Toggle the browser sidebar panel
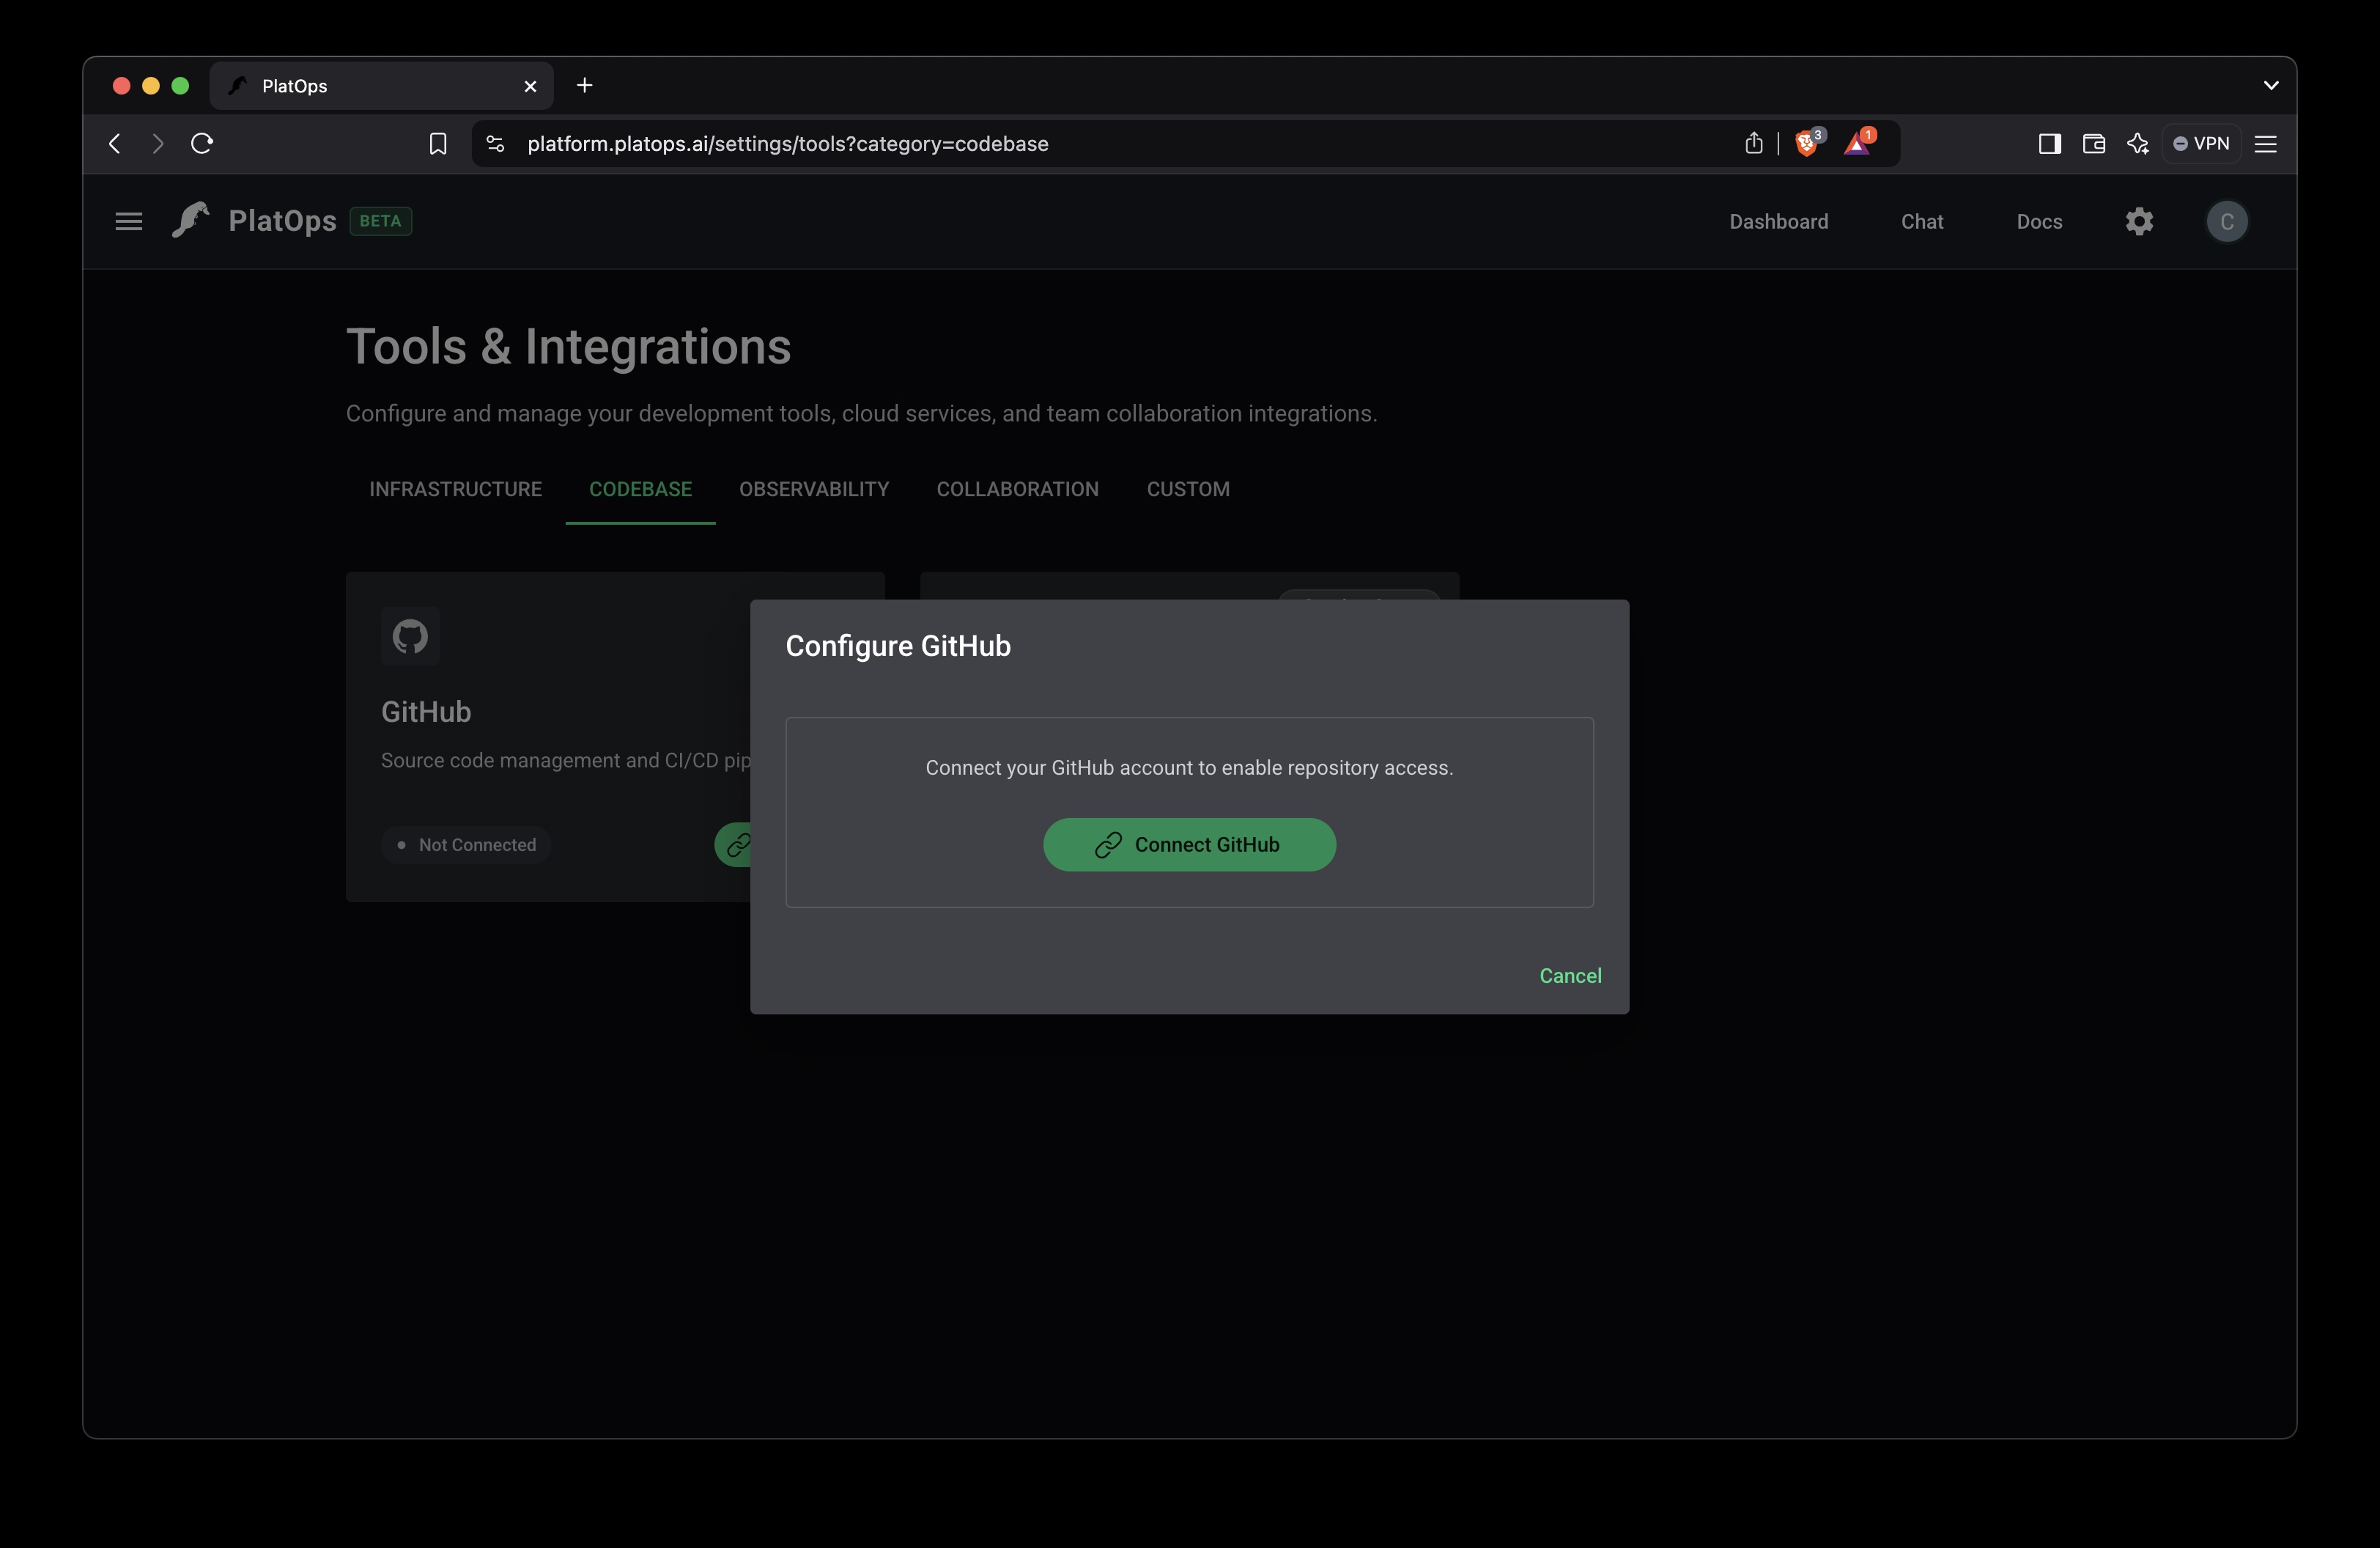The height and width of the screenshot is (1548, 2380). [x=2049, y=144]
